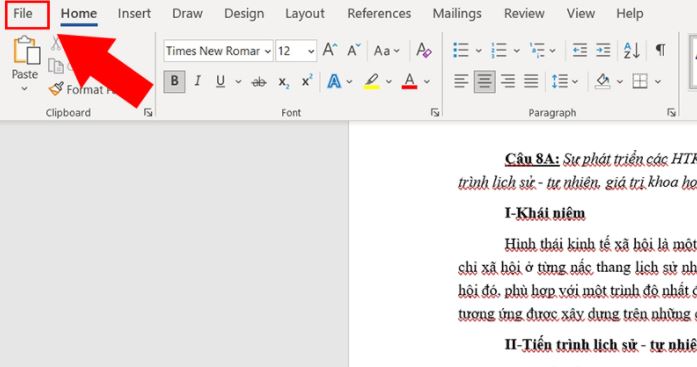This screenshot has height=367, width=697.
Task: Toggle Superscript formatting
Action: click(x=307, y=81)
